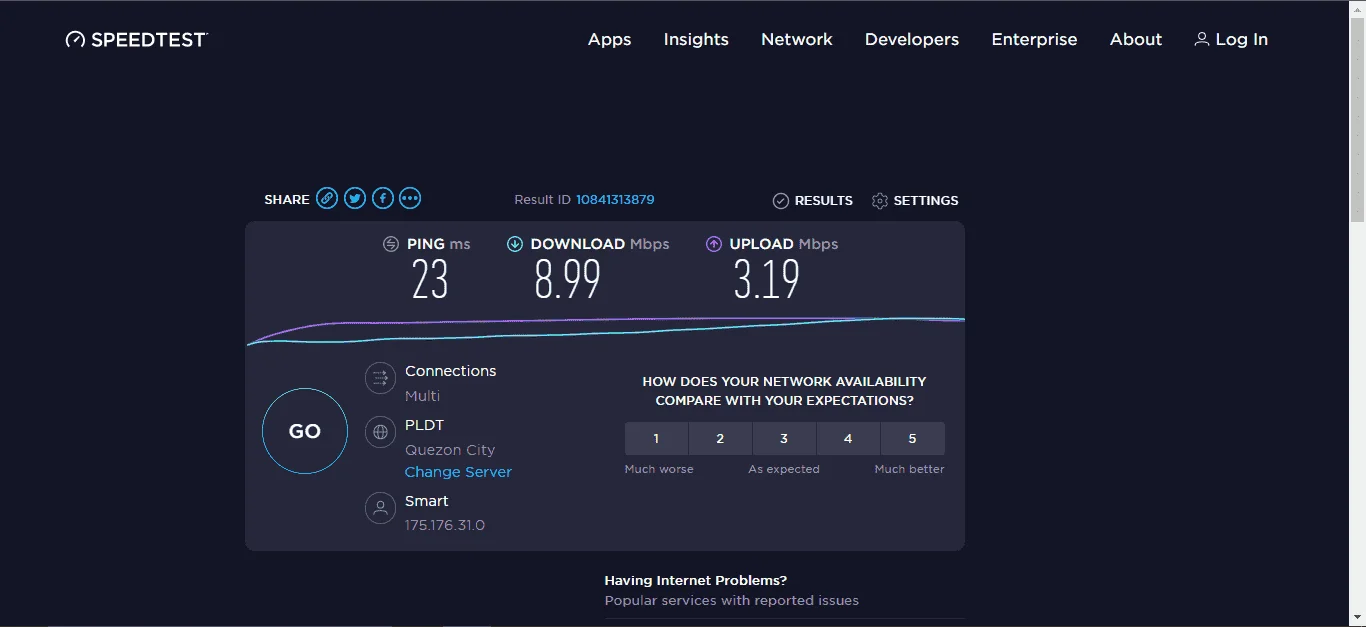Viewport: 1366px width, 627px height.
Task: Rate network availability as 5
Action: coord(912,438)
